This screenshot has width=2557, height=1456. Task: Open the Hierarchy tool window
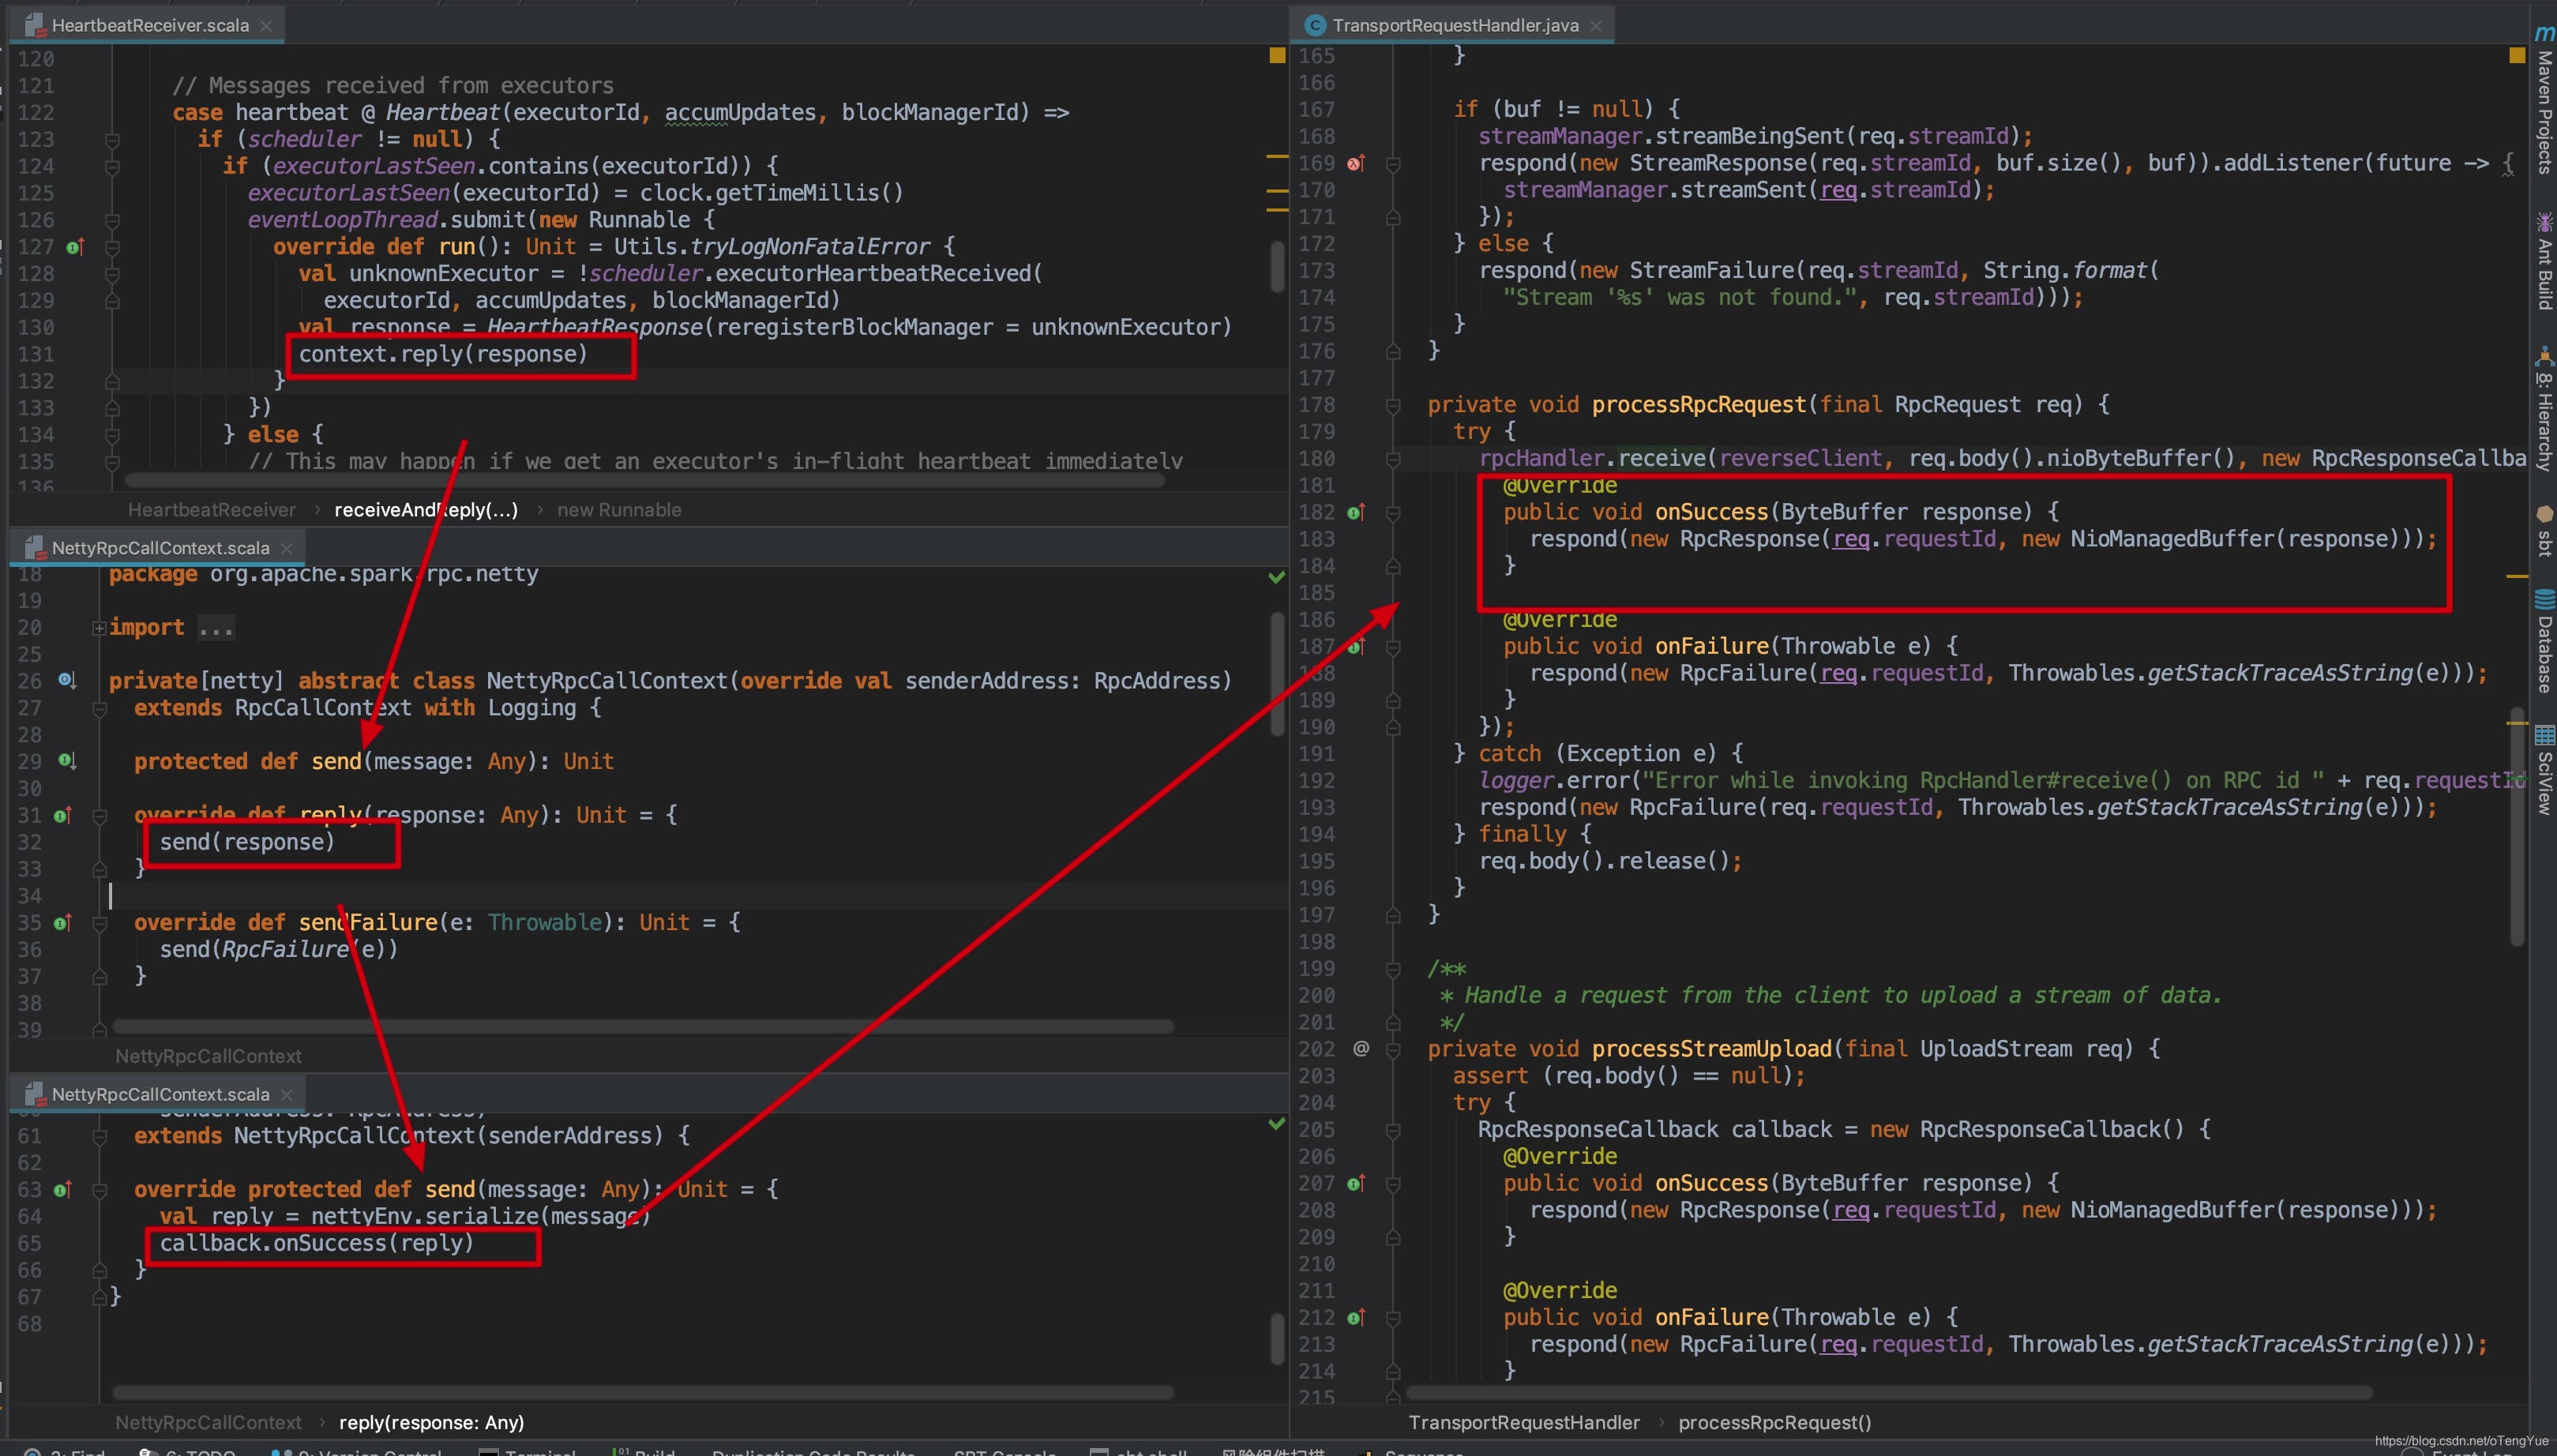pos(2544,410)
